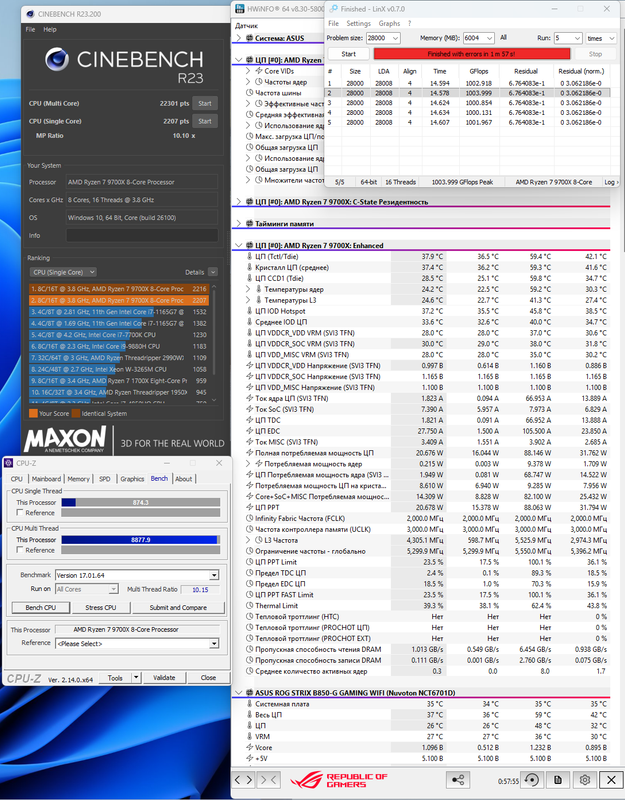Click Cinebench Info input field

coord(142,235)
